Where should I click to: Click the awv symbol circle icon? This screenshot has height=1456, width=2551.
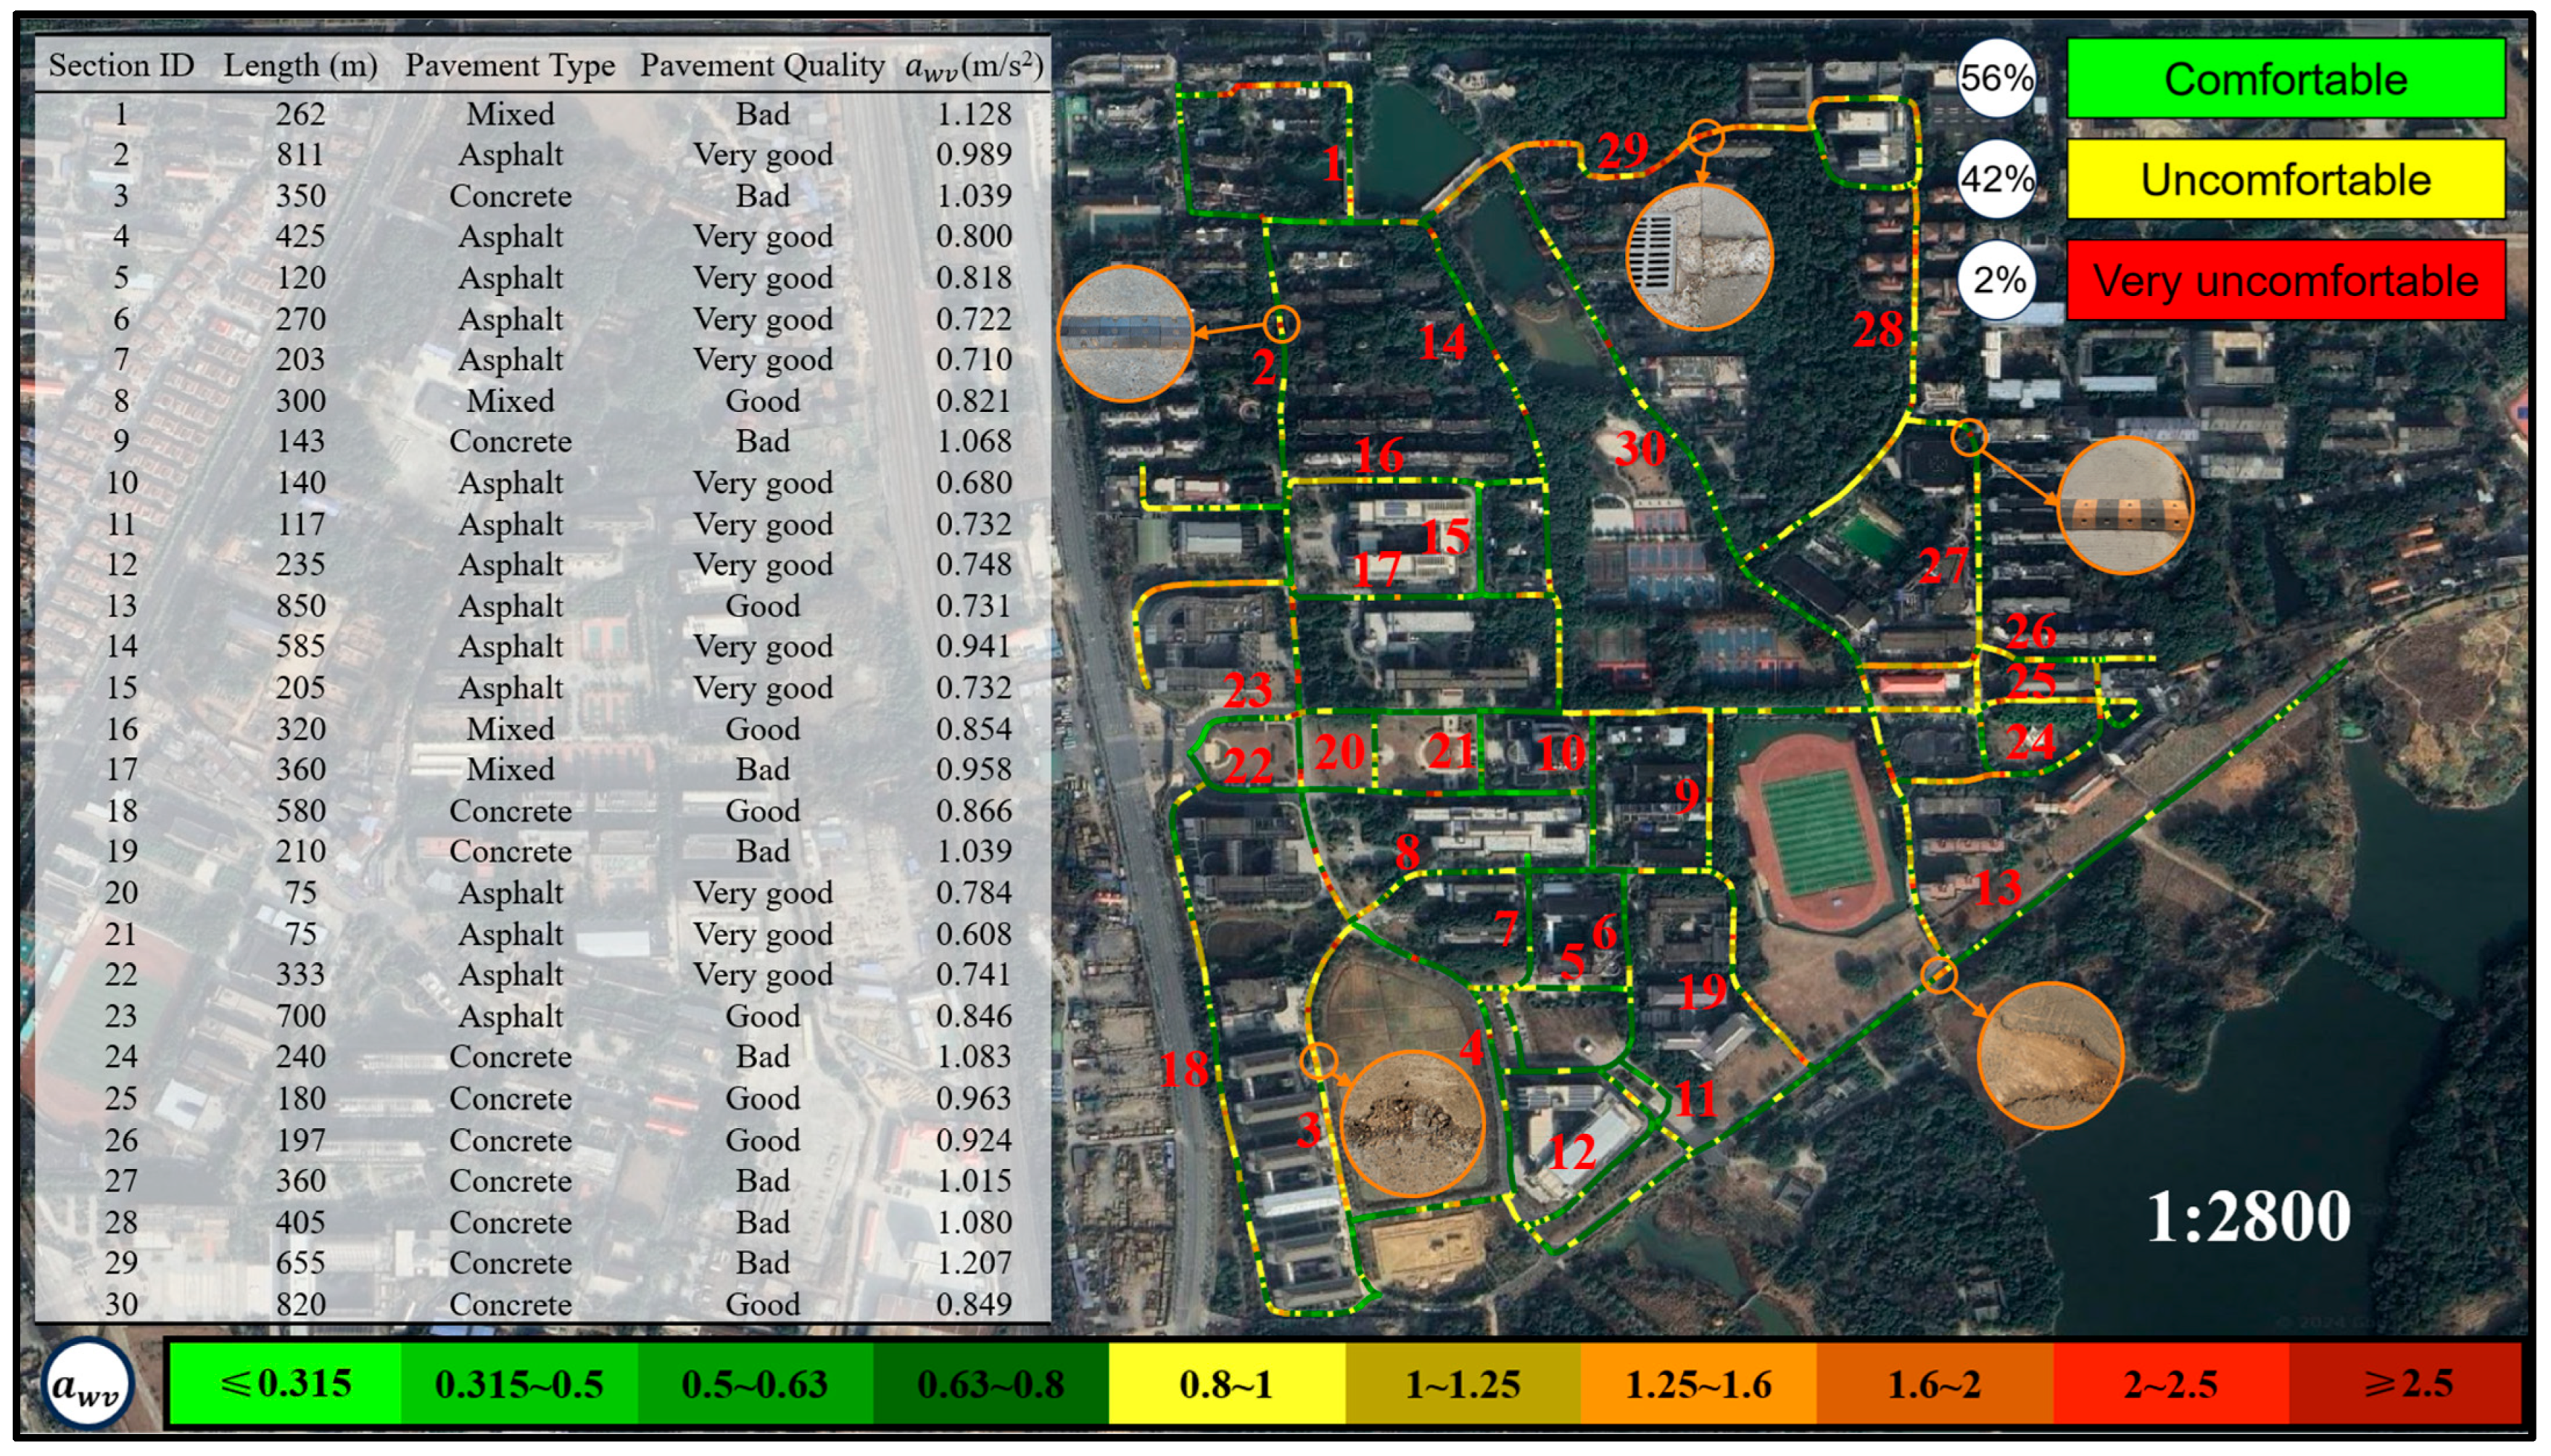(87, 1385)
